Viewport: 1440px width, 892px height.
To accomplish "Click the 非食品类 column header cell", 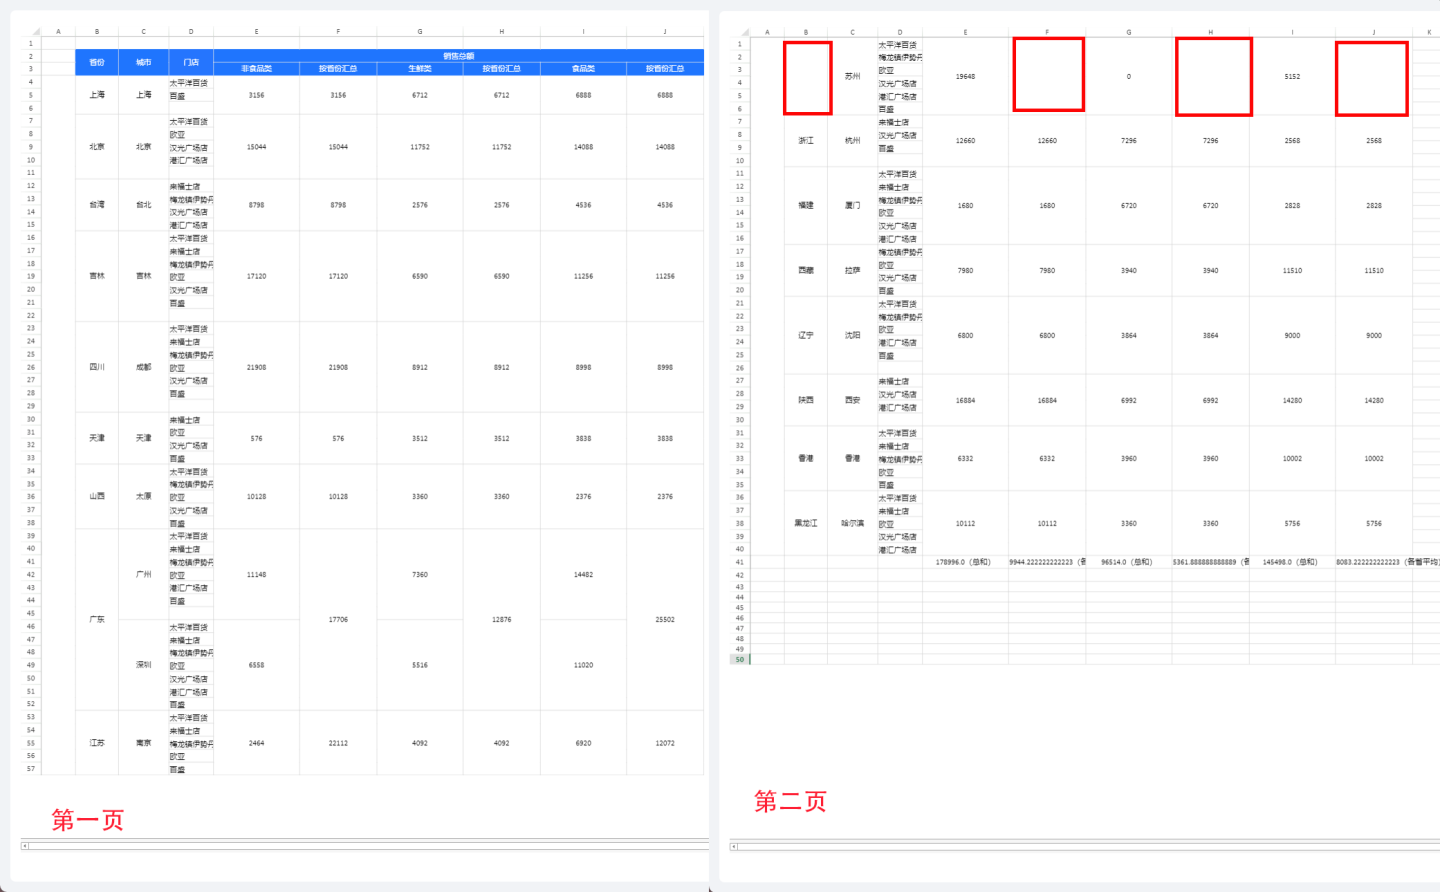I will click(256, 69).
